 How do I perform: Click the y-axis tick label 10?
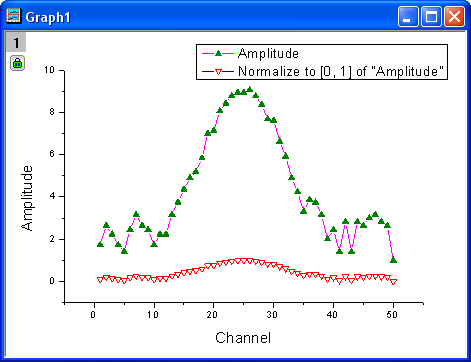tap(49, 70)
